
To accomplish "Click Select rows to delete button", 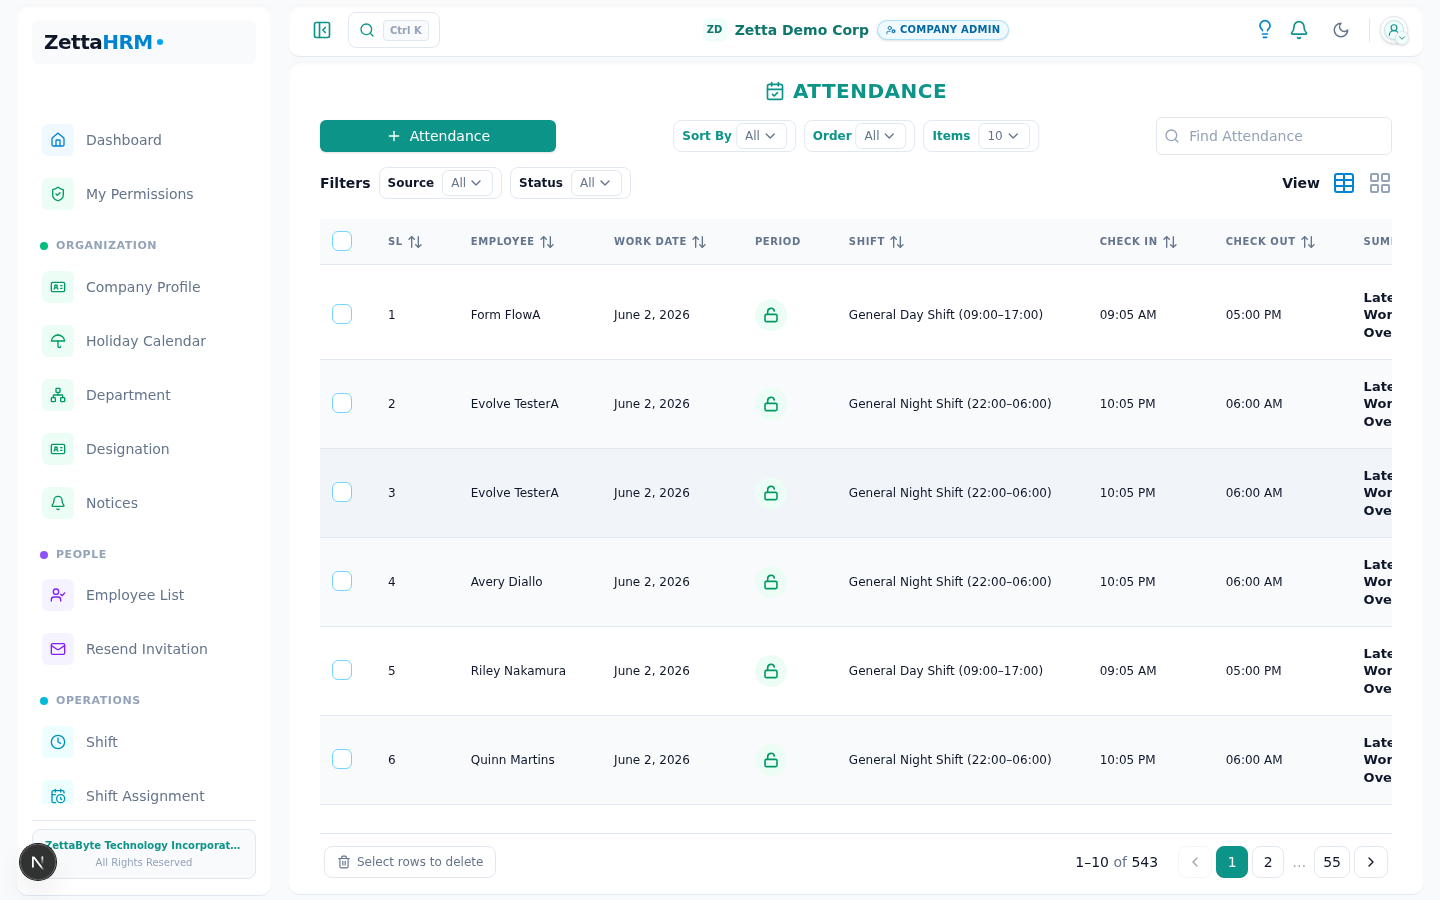I will 410,862.
